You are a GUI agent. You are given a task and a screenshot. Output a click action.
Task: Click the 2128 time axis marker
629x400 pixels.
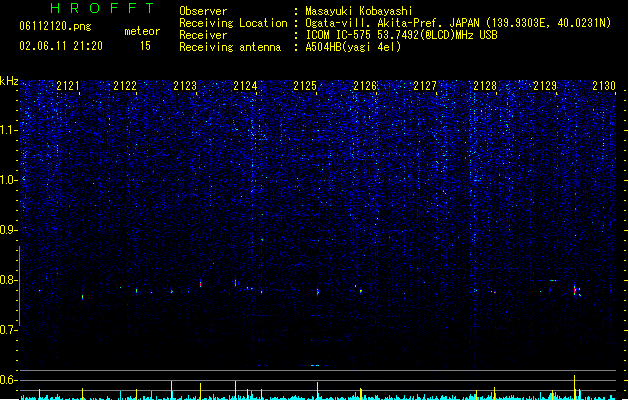click(485, 86)
